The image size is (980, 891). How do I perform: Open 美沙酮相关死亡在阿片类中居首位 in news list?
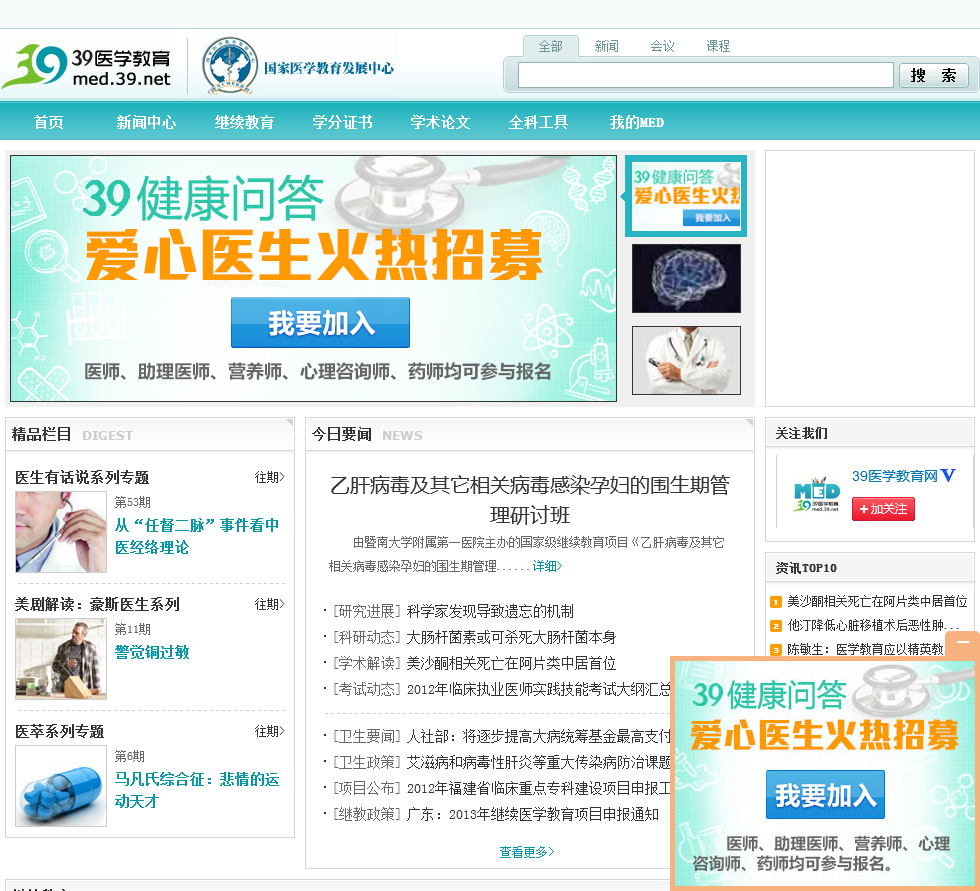[x=511, y=663]
